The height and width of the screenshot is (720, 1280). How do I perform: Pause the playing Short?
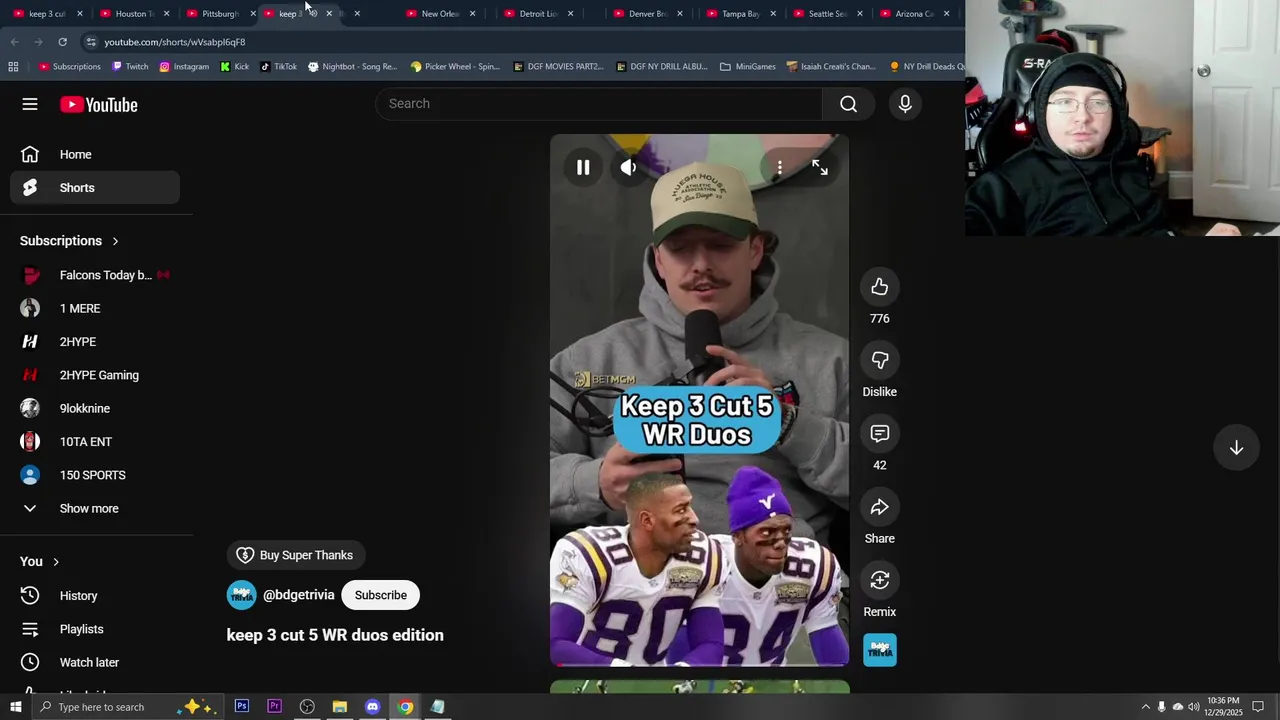pos(583,167)
